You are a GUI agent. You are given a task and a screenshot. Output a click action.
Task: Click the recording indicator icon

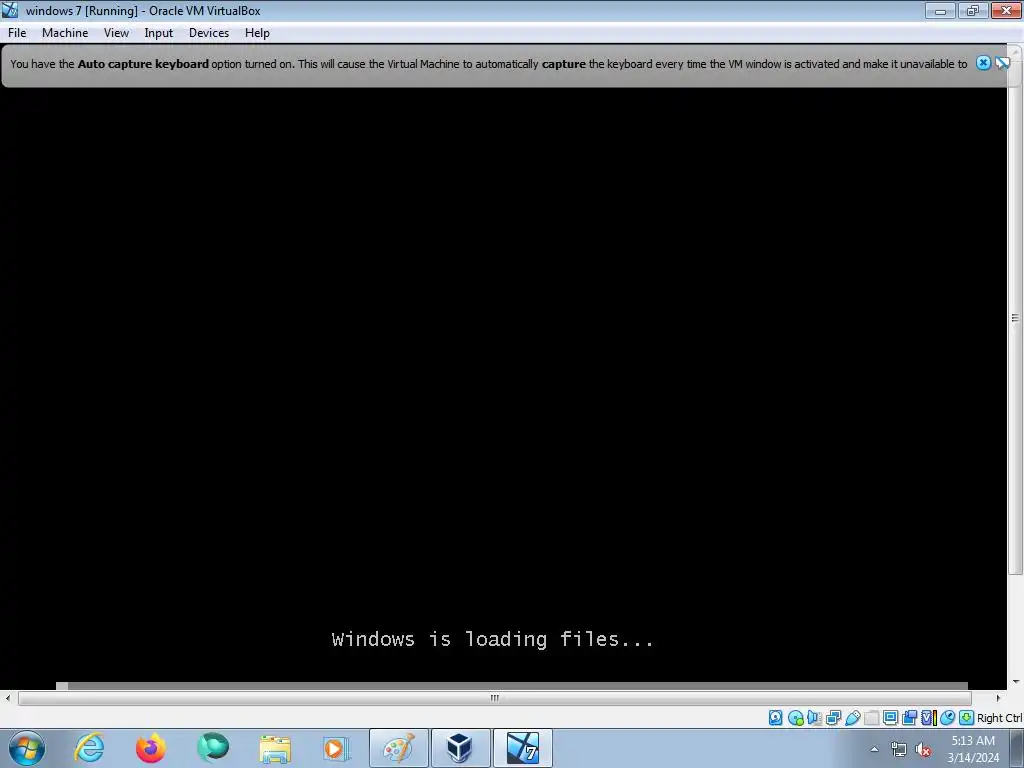pyautogui.click(x=909, y=718)
